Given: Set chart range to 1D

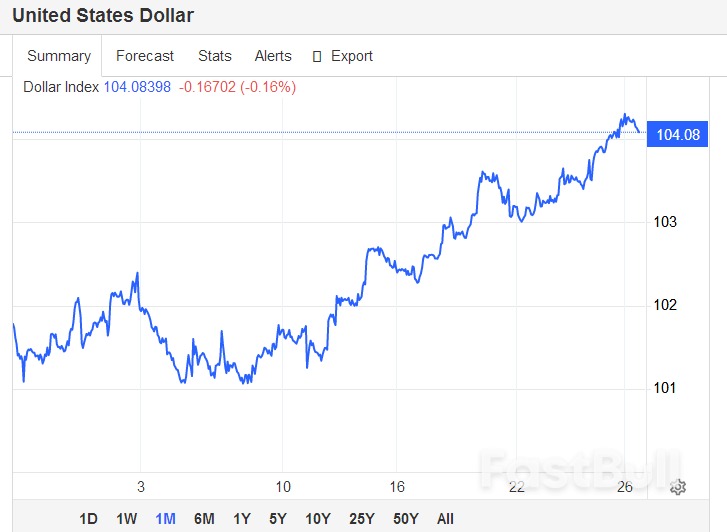Looking at the screenshot, I should point(89,518).
